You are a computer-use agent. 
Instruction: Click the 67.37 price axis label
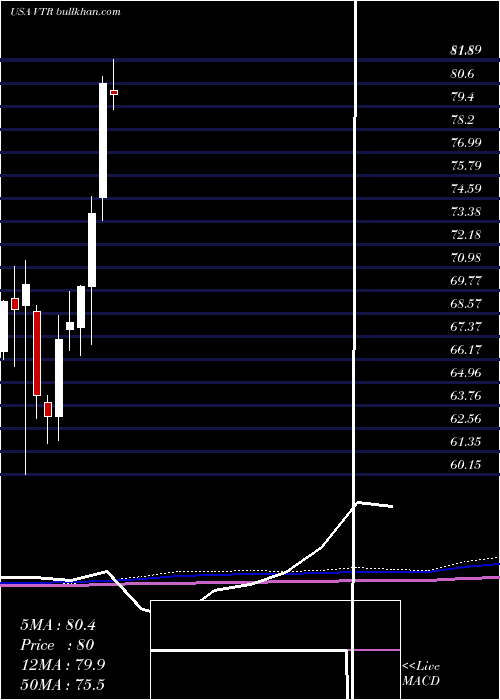(466, 326)
